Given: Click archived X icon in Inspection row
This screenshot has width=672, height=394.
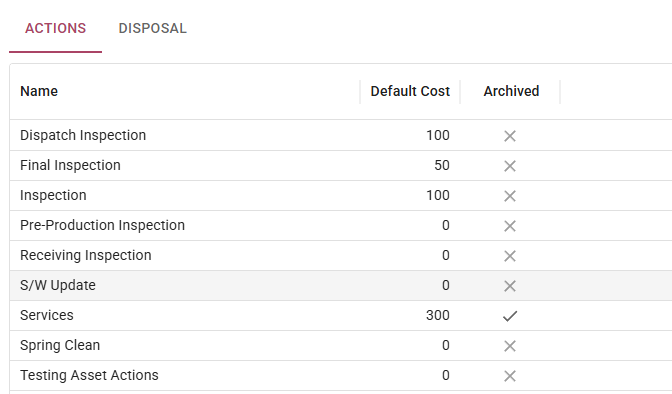Looking at the screenshot, I should pos(510,196).
